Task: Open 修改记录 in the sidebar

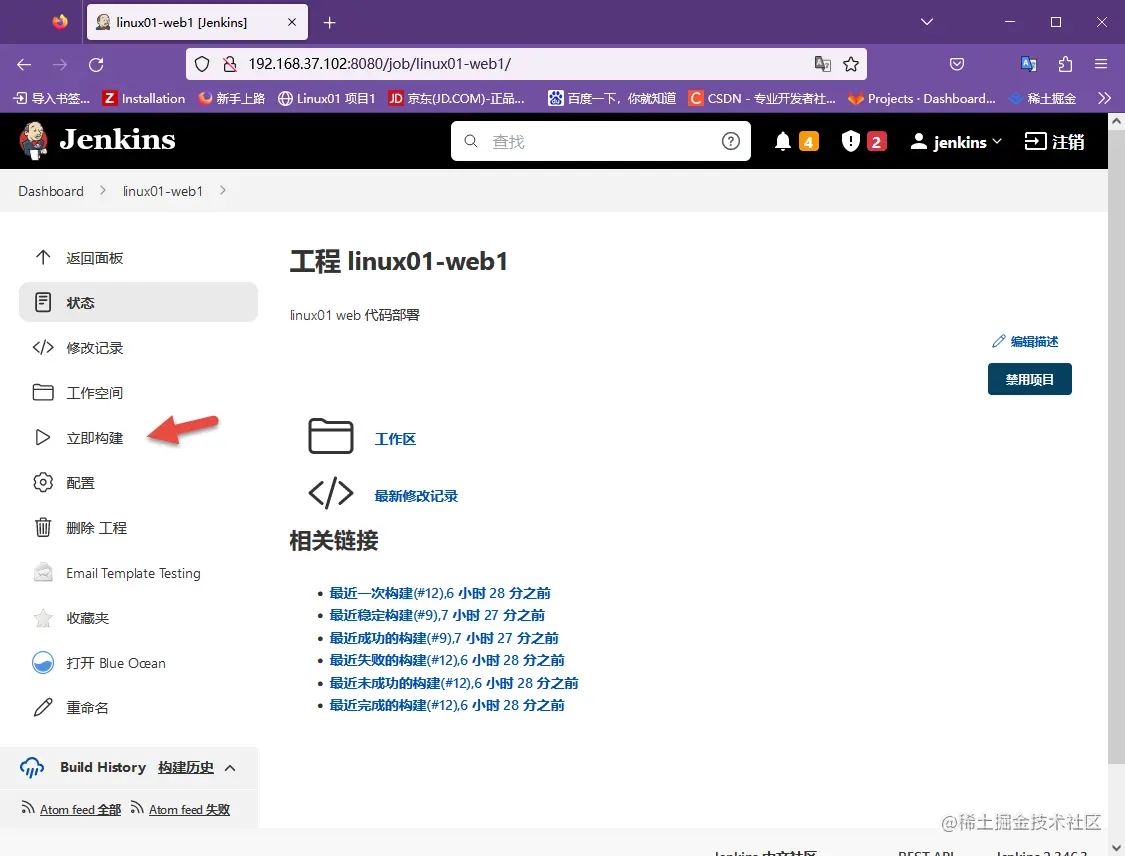Action: click(x=95, y=348)
